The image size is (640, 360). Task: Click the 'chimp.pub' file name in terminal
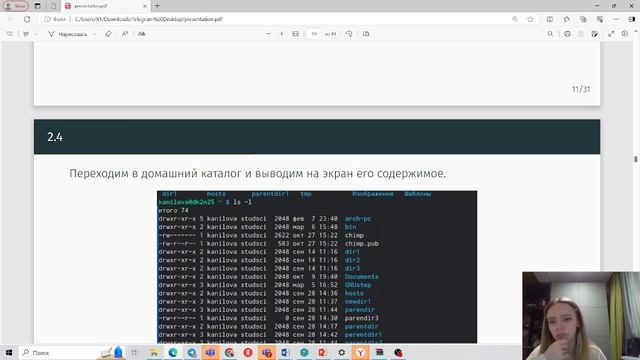click(362, 244)
